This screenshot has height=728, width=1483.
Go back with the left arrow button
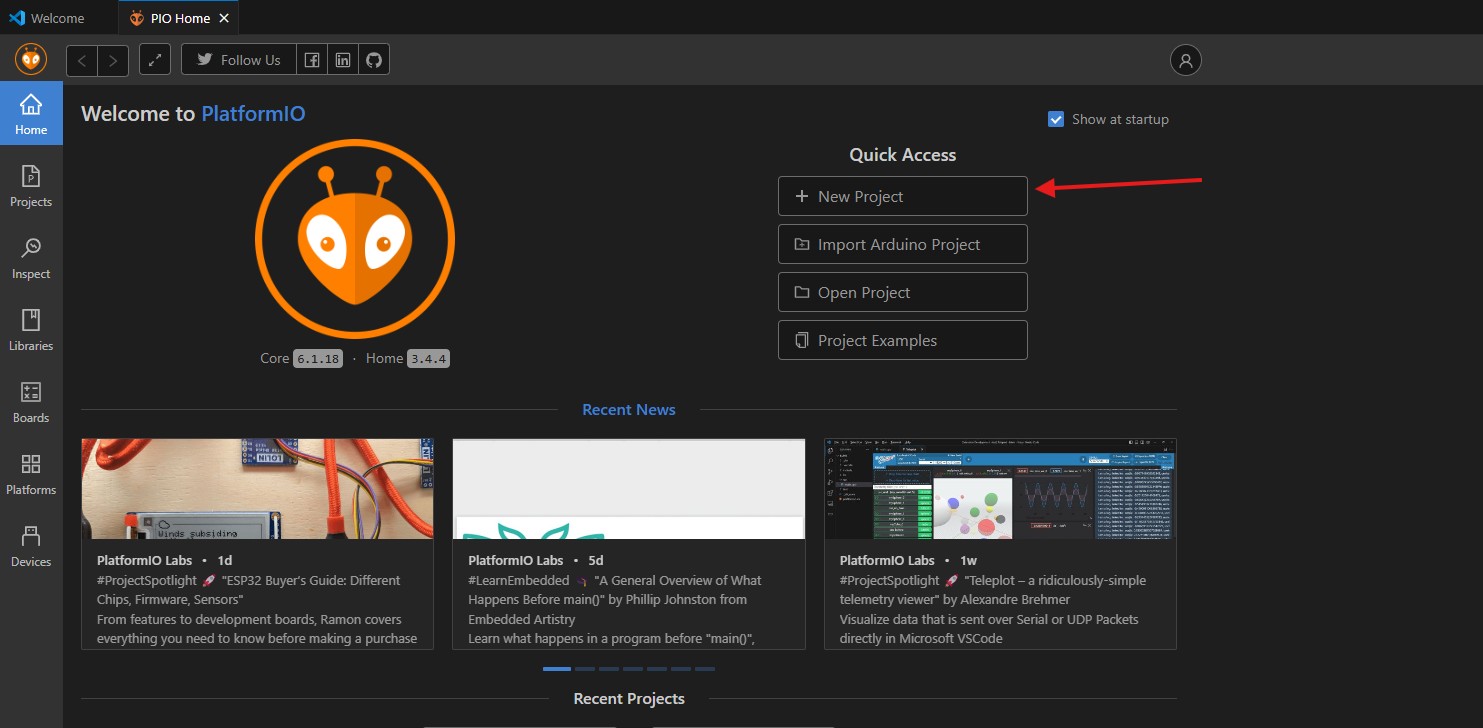click(82, 60)
